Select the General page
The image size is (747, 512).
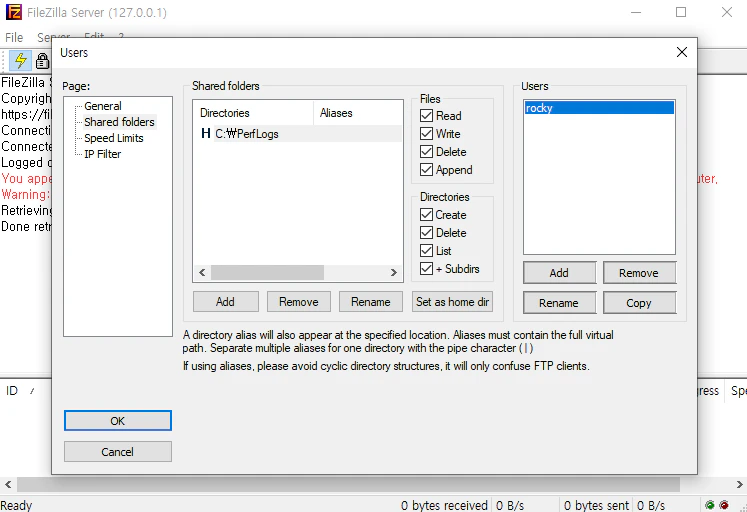(x=103, y=106)
